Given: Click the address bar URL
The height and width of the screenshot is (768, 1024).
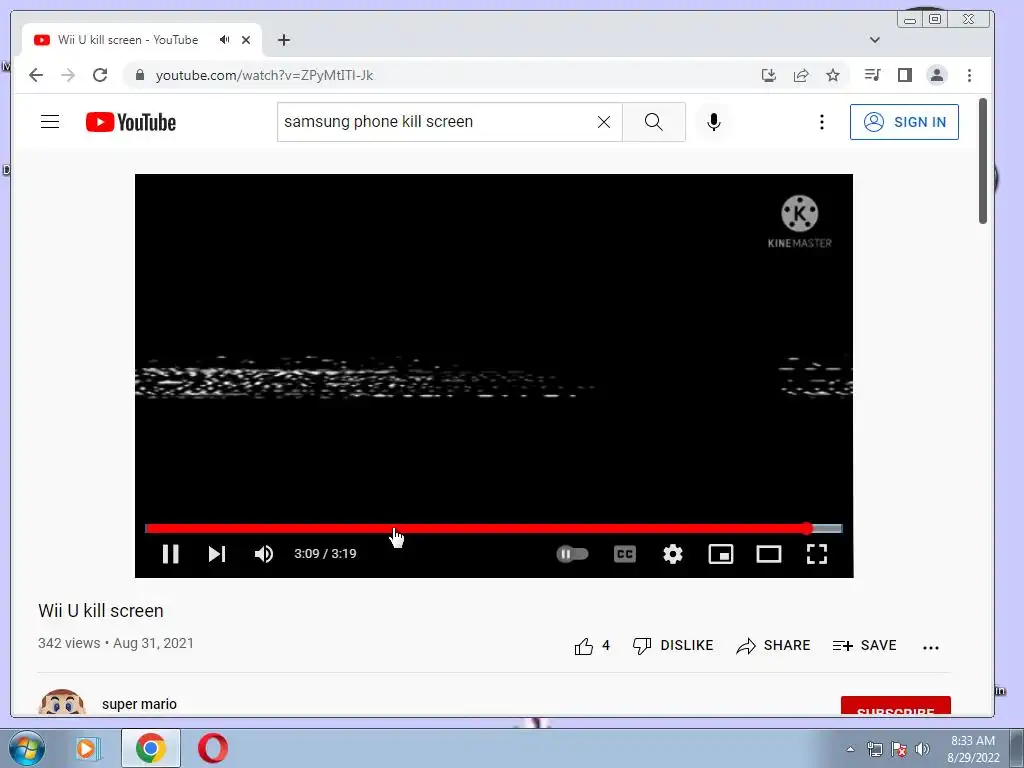Looking at the screenshot, I should (264, 76).
